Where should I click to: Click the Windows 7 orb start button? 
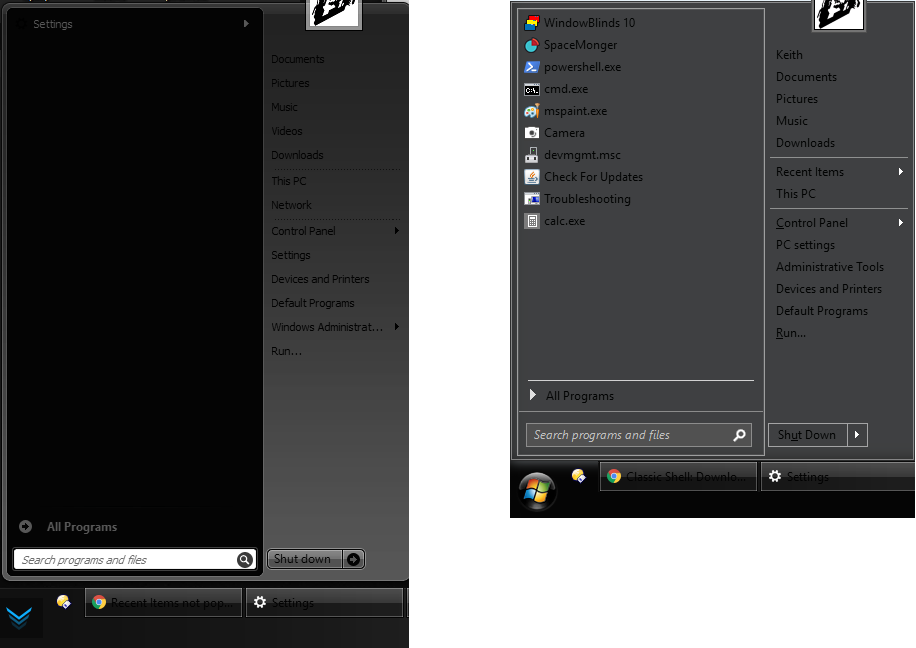pyautogui.click(x=537, y=491)
